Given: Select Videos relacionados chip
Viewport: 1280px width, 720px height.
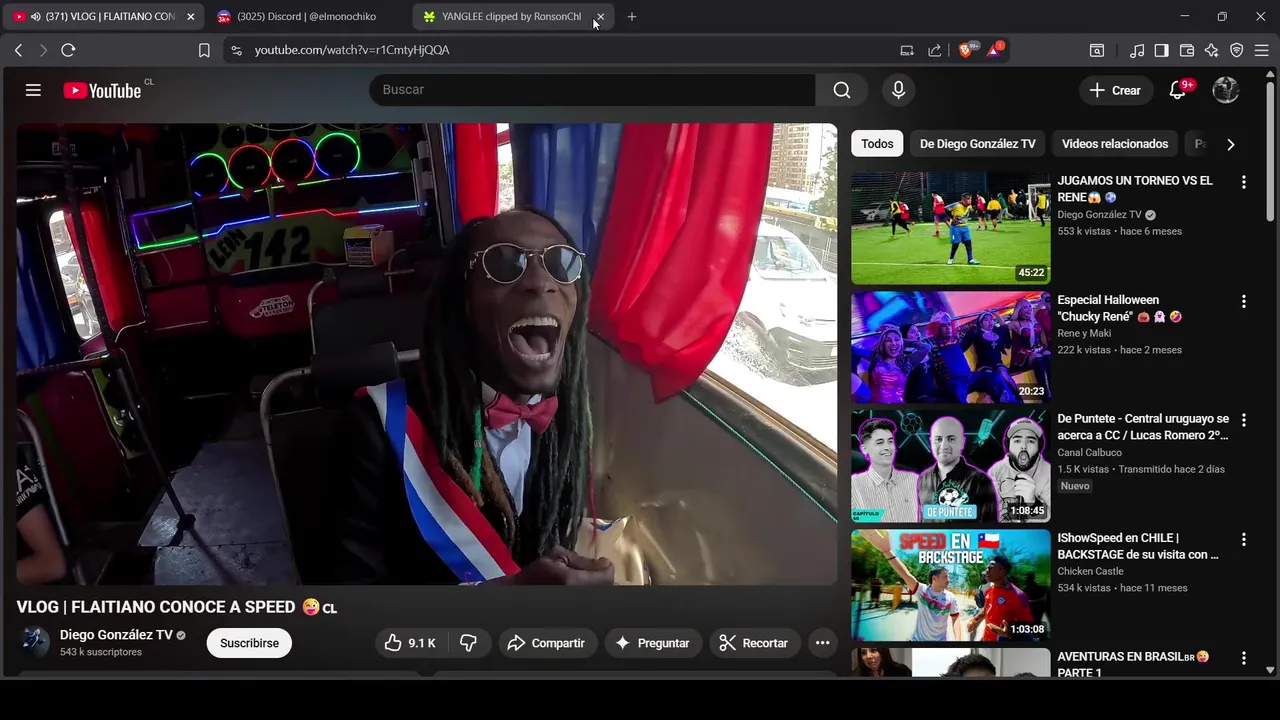Looking at the screenshot, I should coord(1114,144).
